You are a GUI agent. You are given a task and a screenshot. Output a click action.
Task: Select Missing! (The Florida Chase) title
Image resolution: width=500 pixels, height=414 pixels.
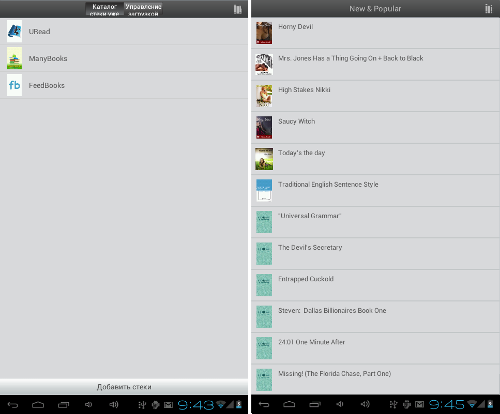(x=335, y=373)
